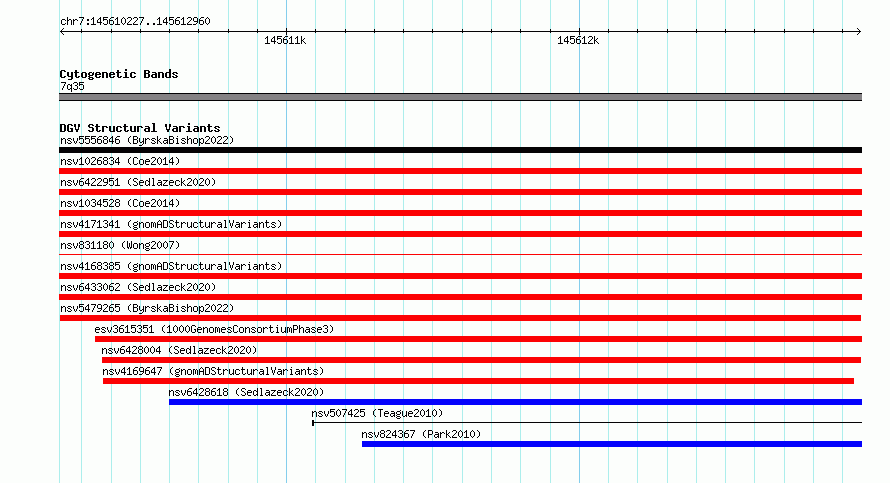Image resolution: width=890 pixels, height=483 pixels.
Task: Open esv3615351 (1000GenomesConsortiumPhase3) label
Action: 214,329
